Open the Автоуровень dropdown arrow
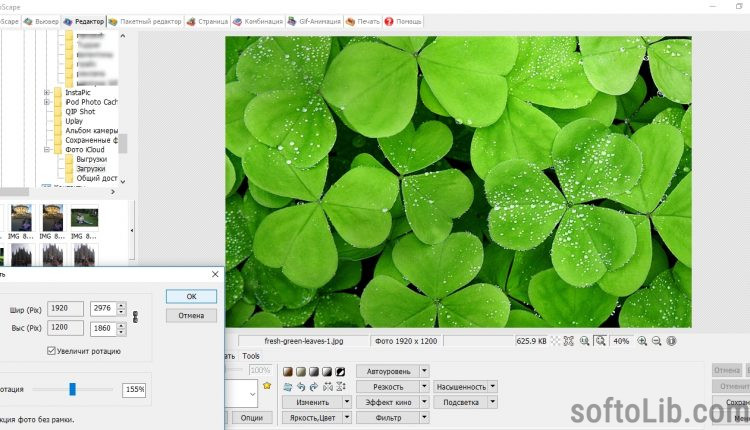The height and width of the screenshot is (430, 750). [x=424, y=371]
